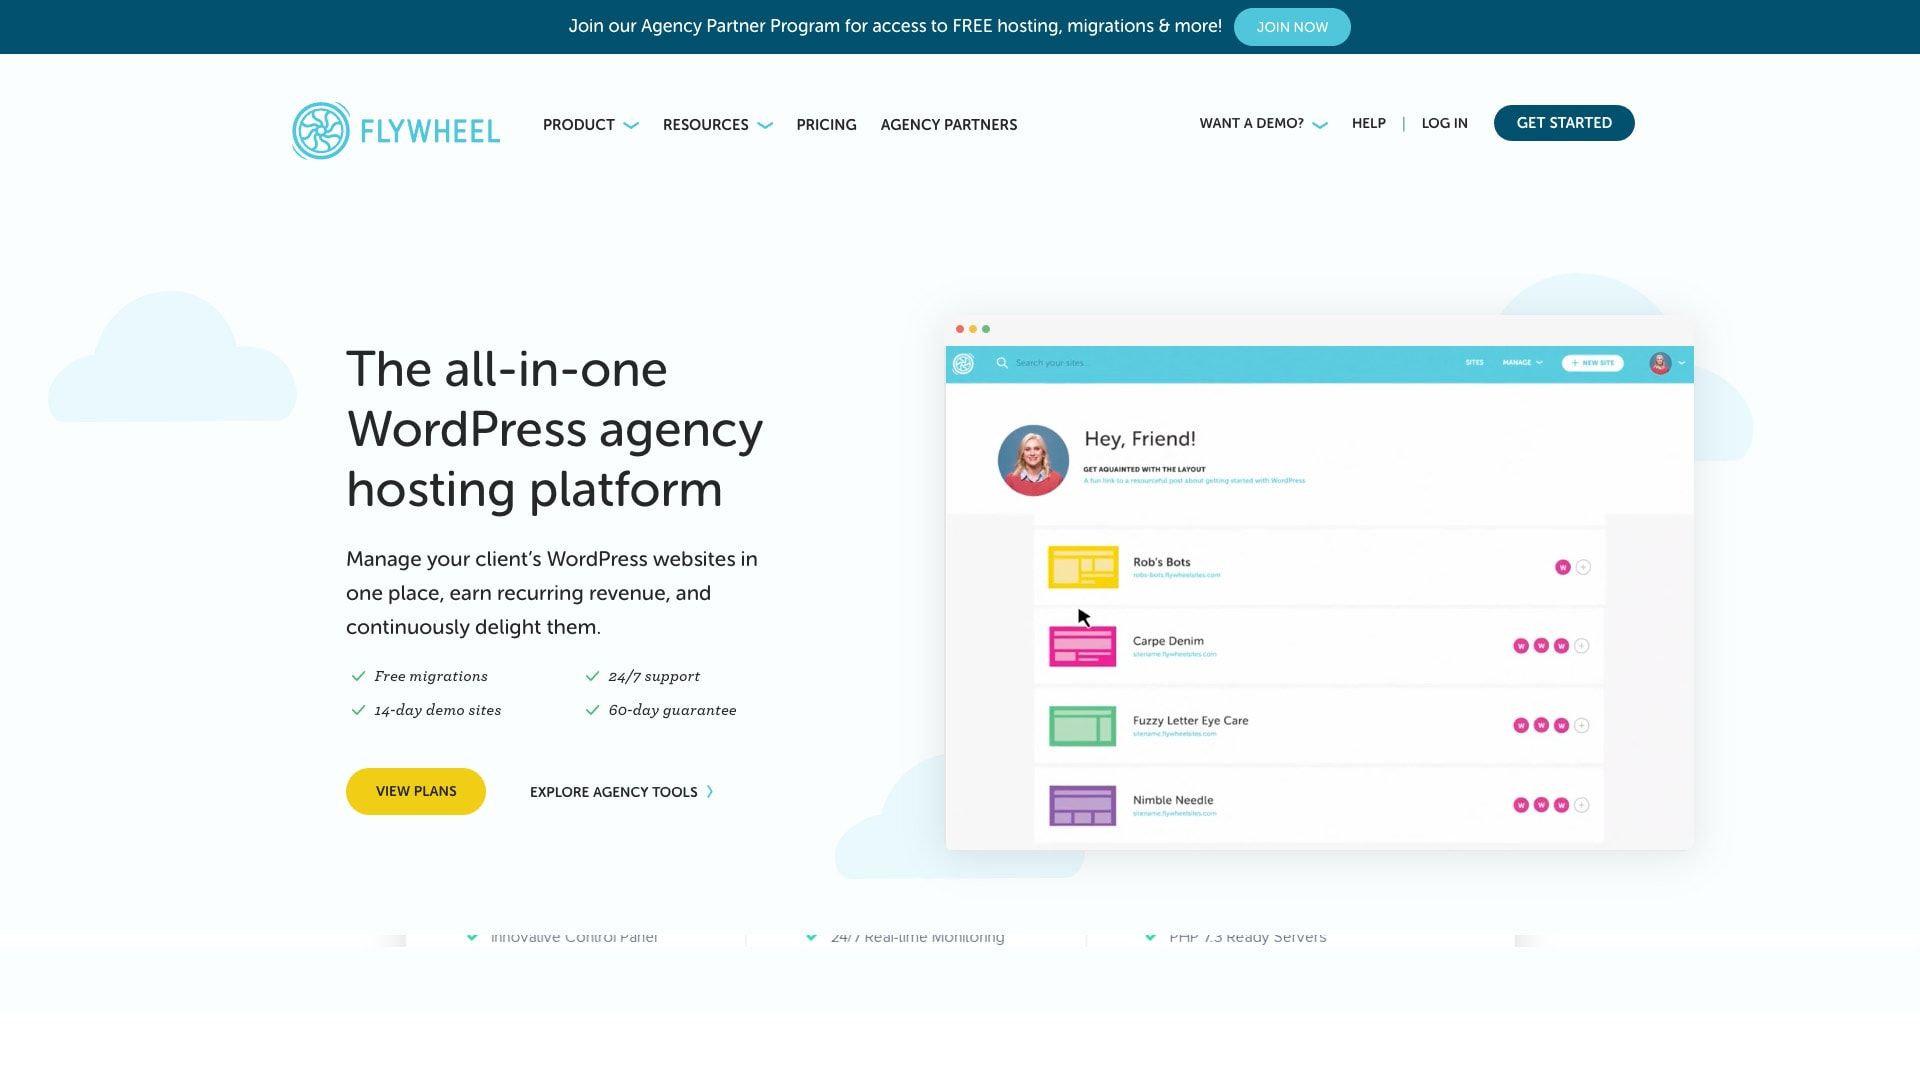The height and width of the screenshot is (1080, 1920).
Task: Click the checkmark icon beside Free migrations
Action: coord(358,676)
